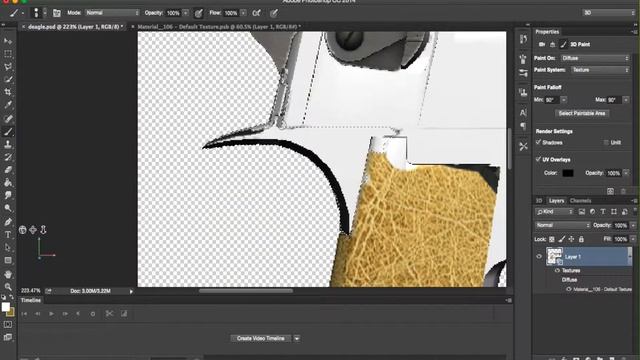
Task: Toggle lock image pixels
Action: click(x=562, y=239)
